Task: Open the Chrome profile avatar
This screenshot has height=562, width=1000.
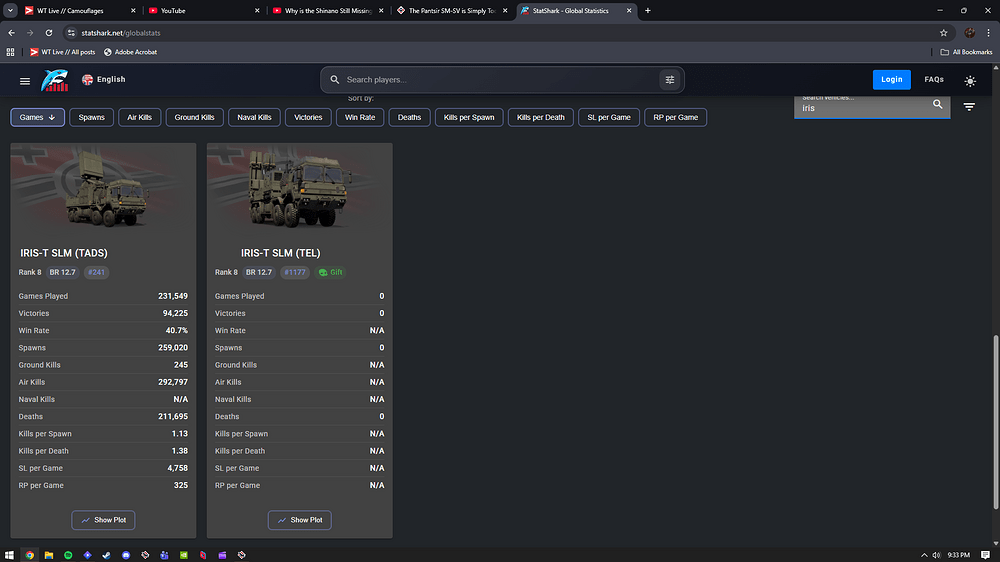Action: click(970, 33)
